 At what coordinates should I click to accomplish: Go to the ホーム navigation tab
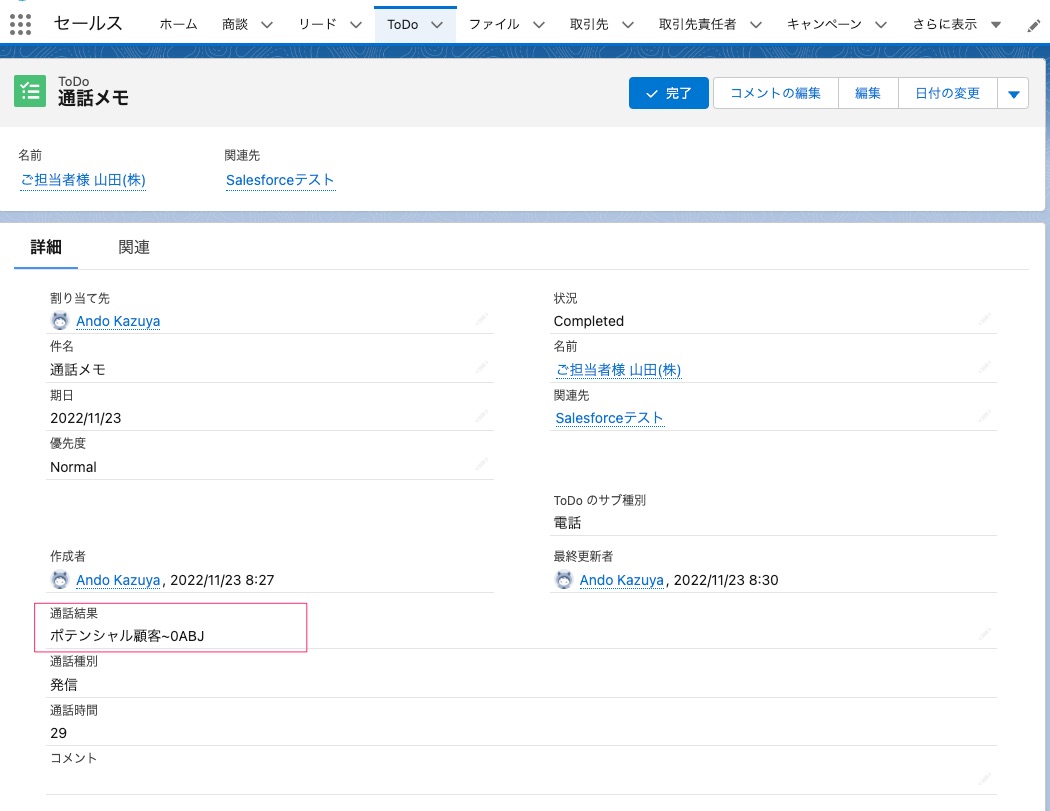click(178, 25)
